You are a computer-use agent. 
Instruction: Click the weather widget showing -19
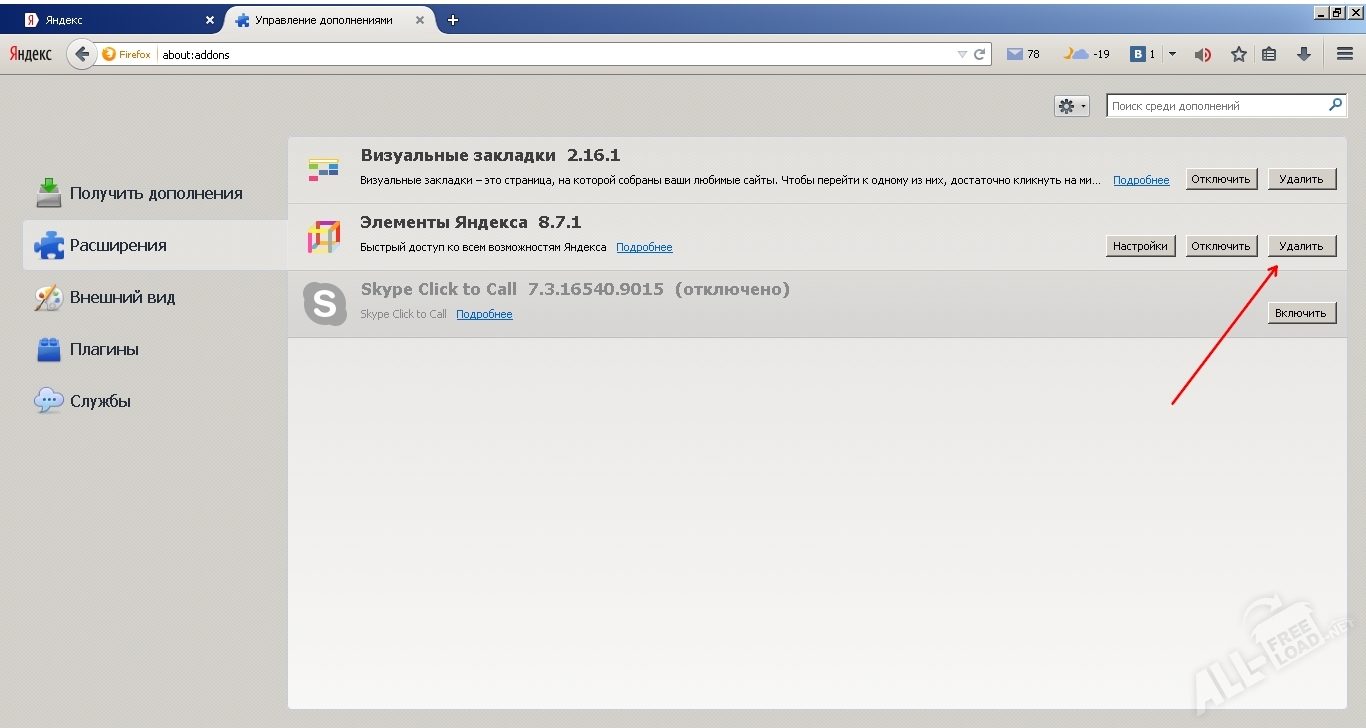1083,54
